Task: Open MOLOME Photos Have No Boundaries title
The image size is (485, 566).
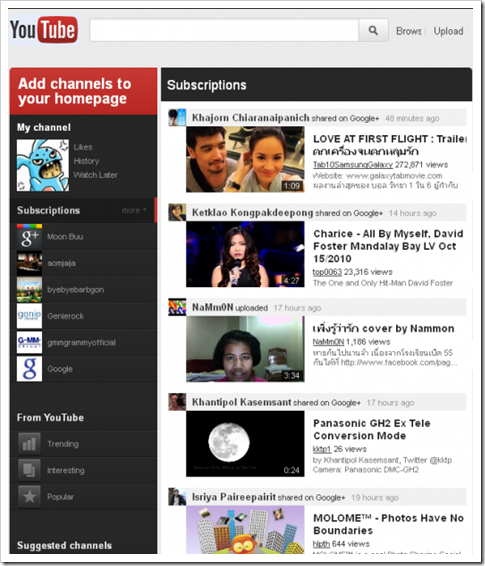Action: pyautogui.click(x=388, y=524)
